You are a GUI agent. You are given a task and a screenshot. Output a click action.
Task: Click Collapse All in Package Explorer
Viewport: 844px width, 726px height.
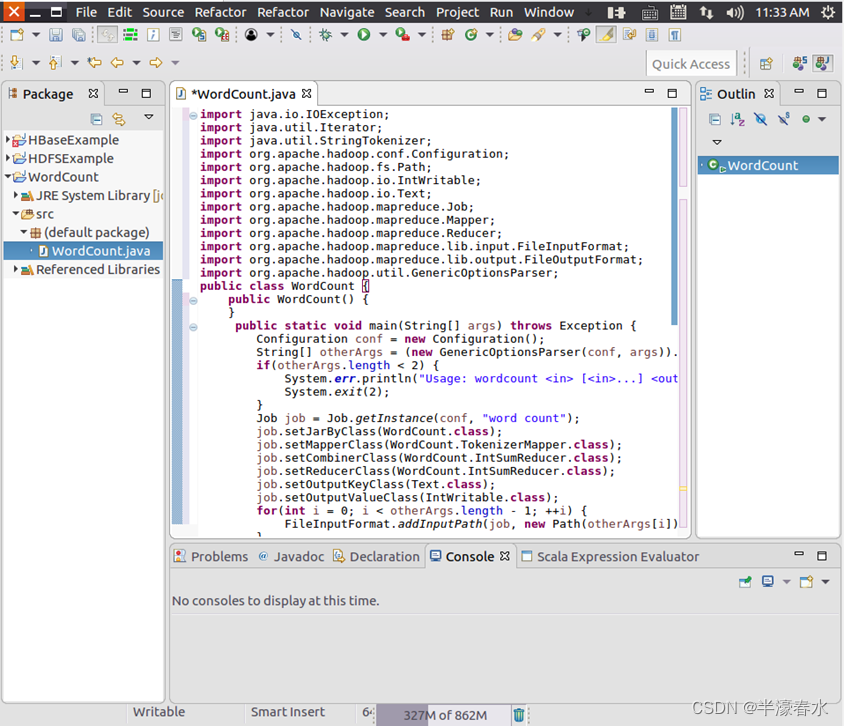[96, 119]
